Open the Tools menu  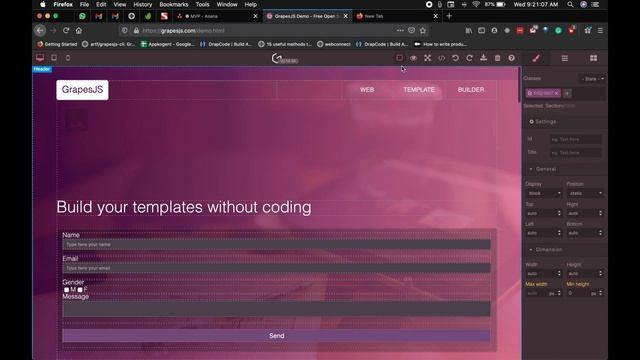(202, 4)
